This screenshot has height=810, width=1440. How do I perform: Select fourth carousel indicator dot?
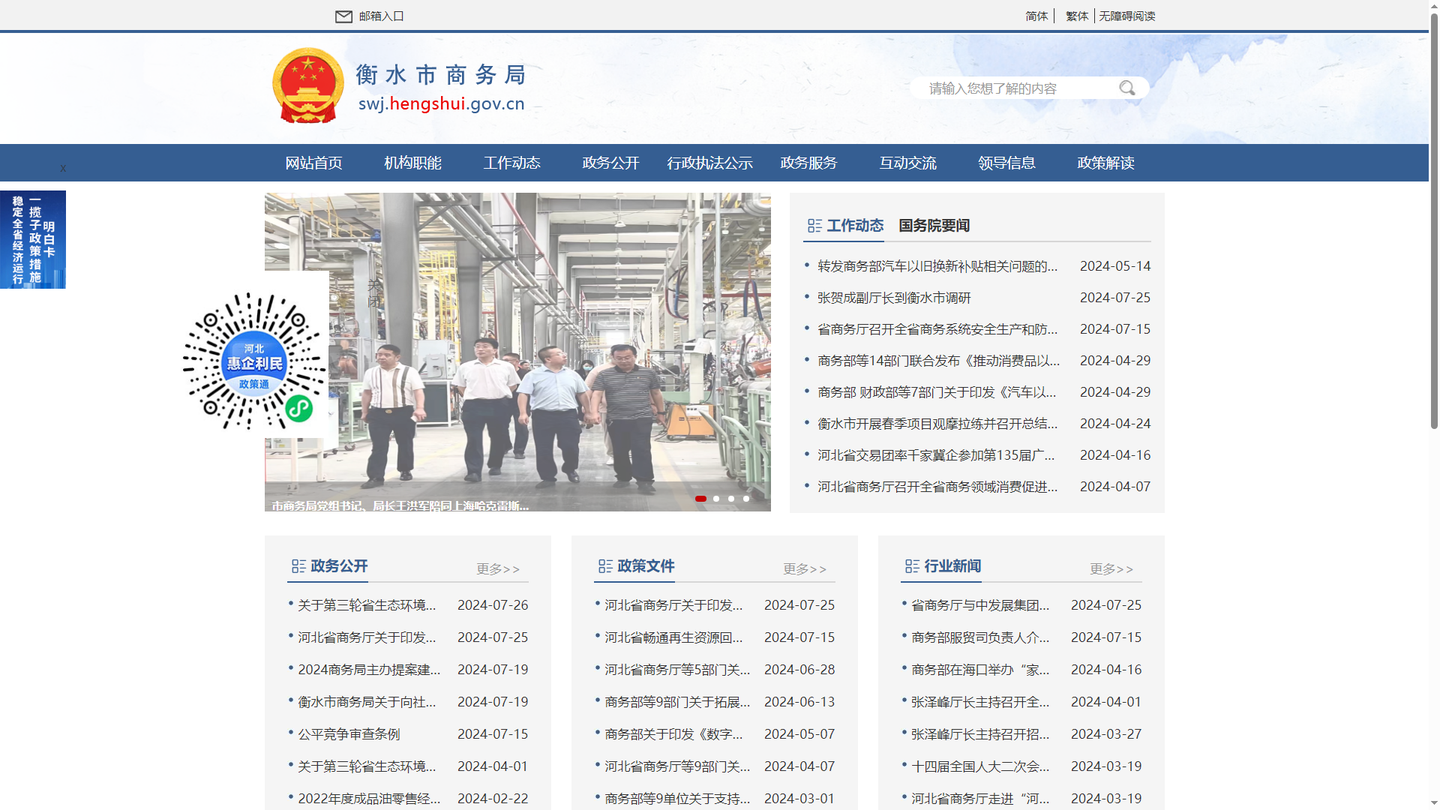746,498
